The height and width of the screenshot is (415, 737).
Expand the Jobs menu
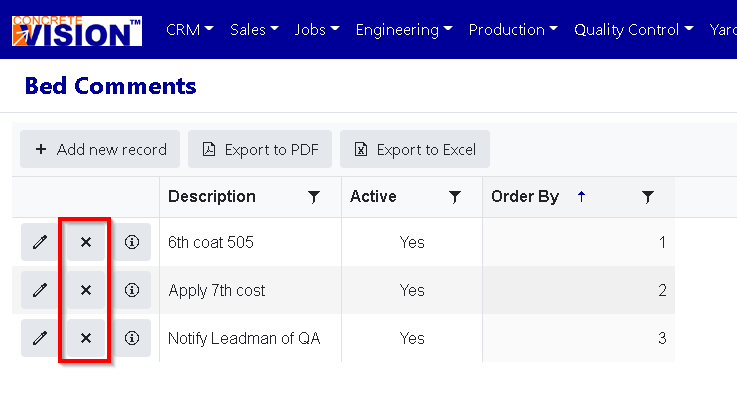click(x=317, y=30)
